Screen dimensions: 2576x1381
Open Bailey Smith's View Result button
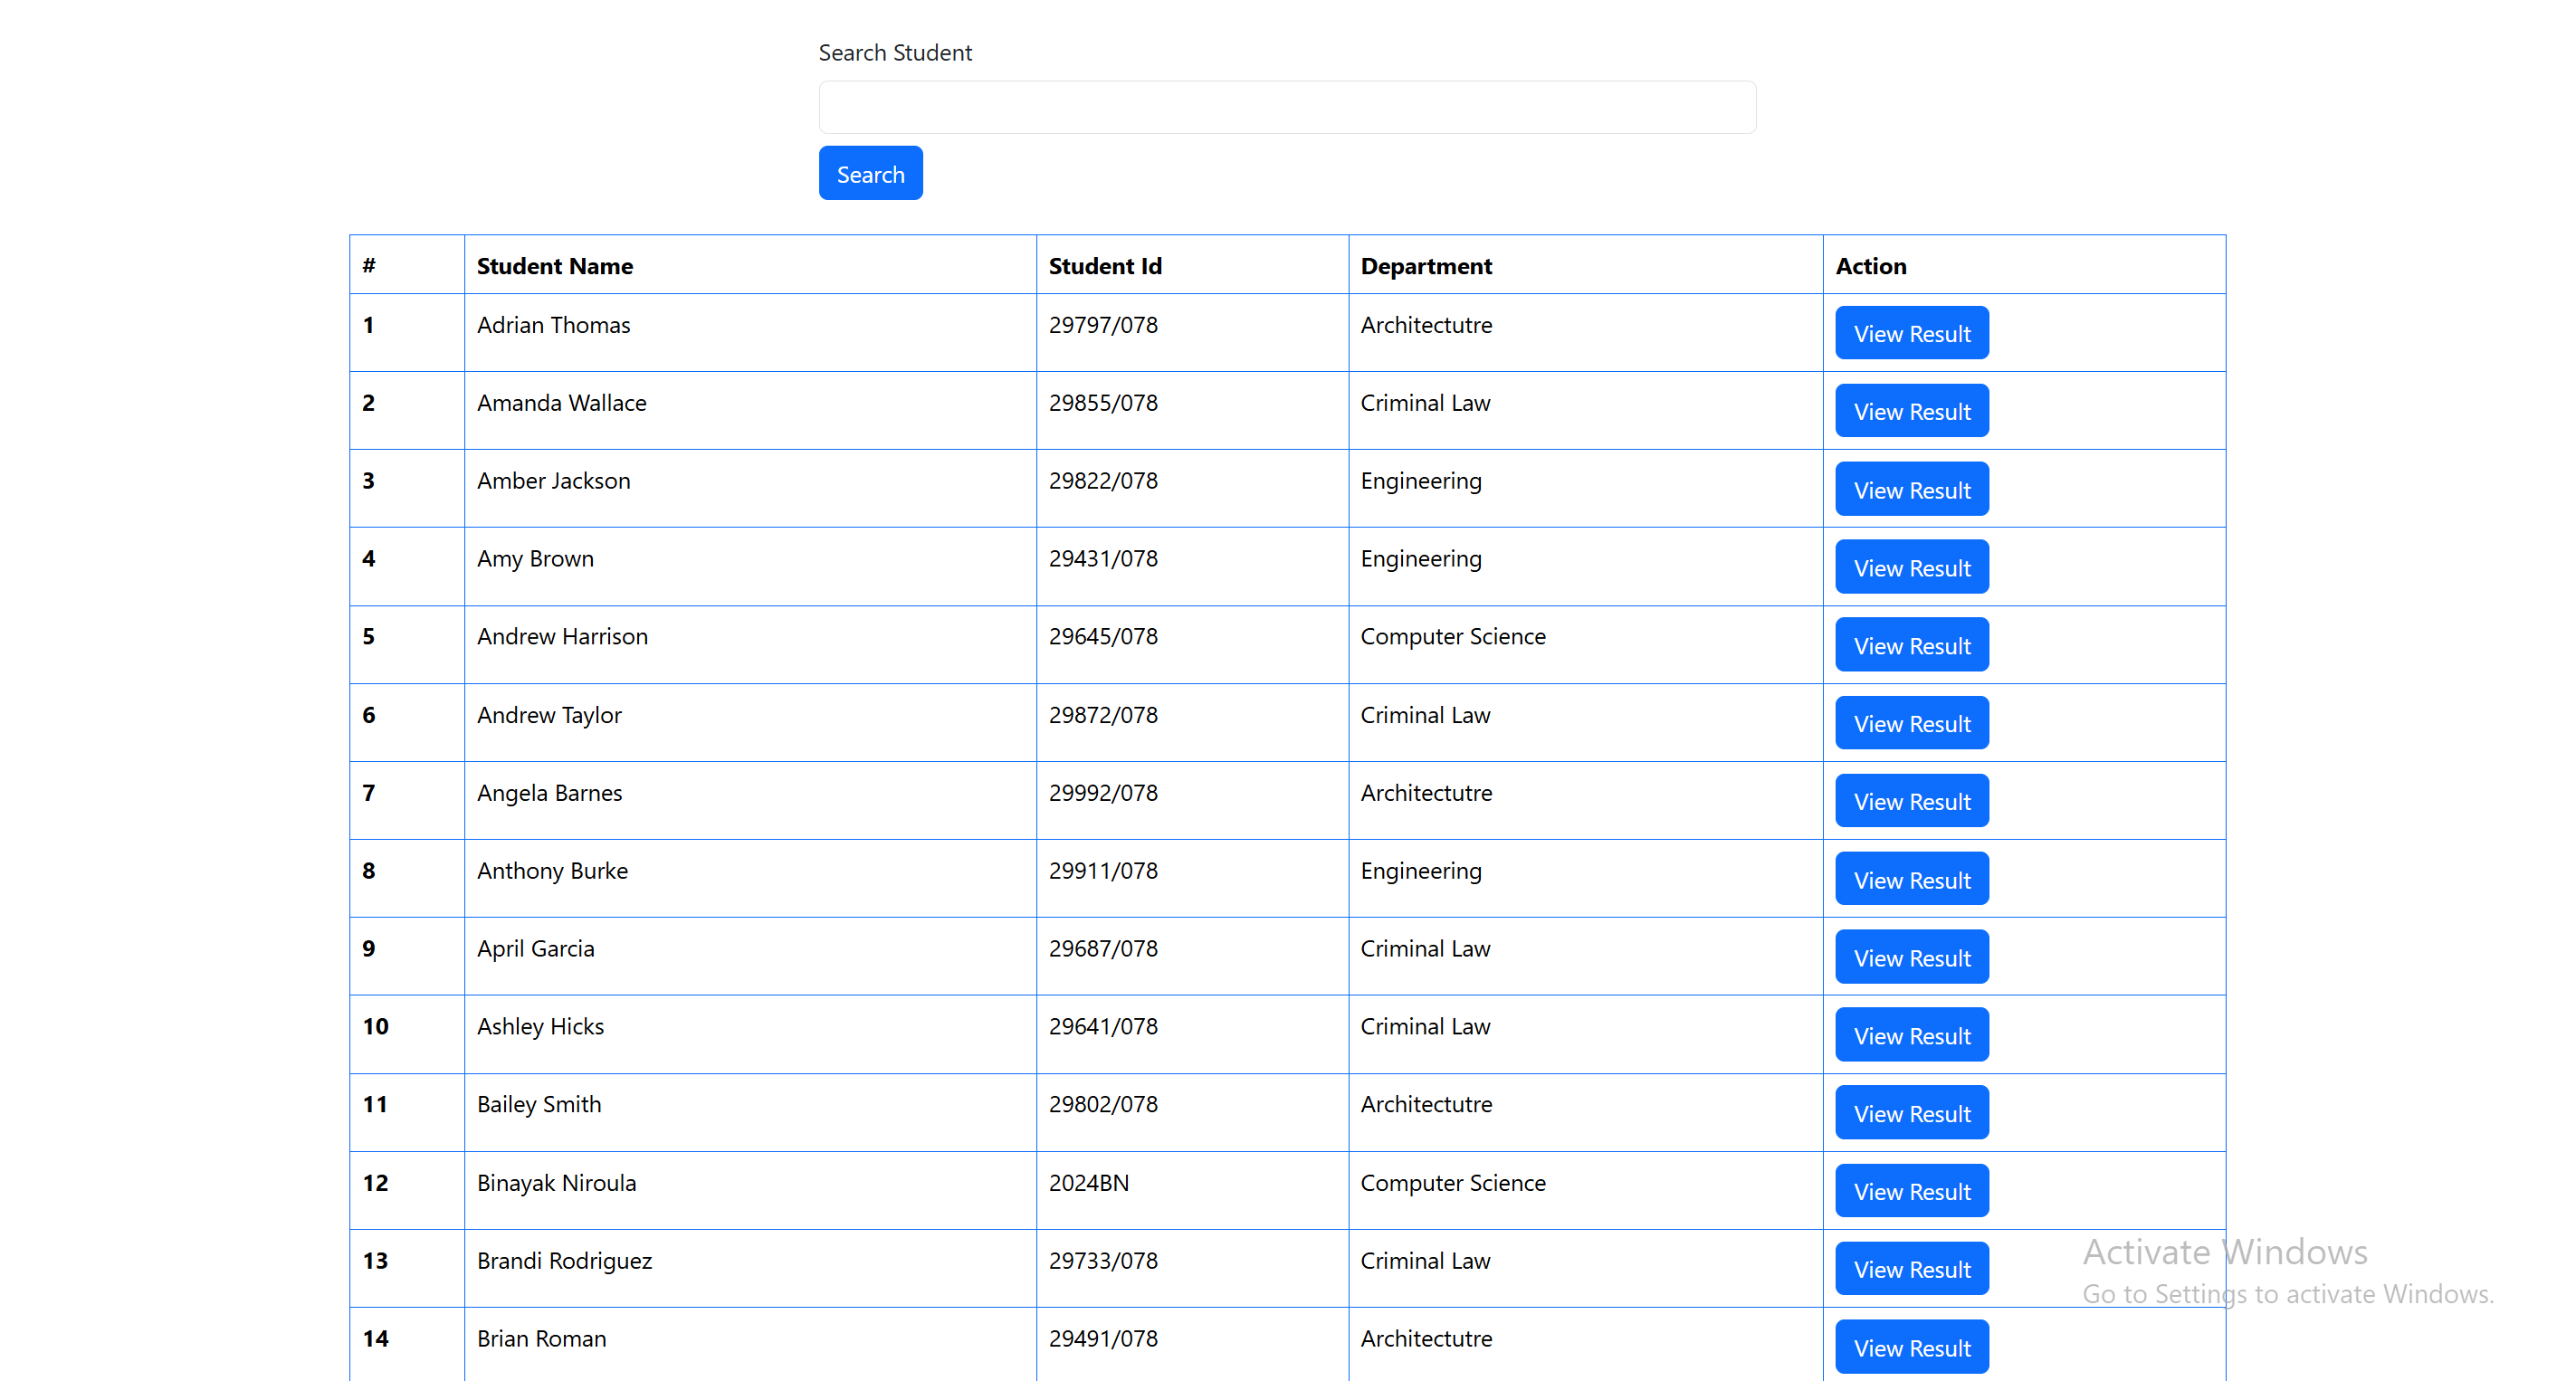pos(1911,1113)
